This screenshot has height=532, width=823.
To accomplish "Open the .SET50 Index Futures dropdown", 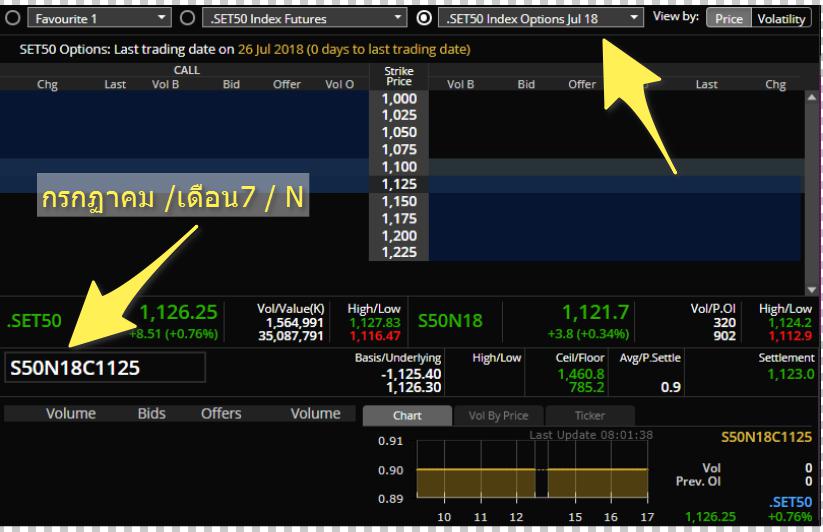I will tap(304, 18).
